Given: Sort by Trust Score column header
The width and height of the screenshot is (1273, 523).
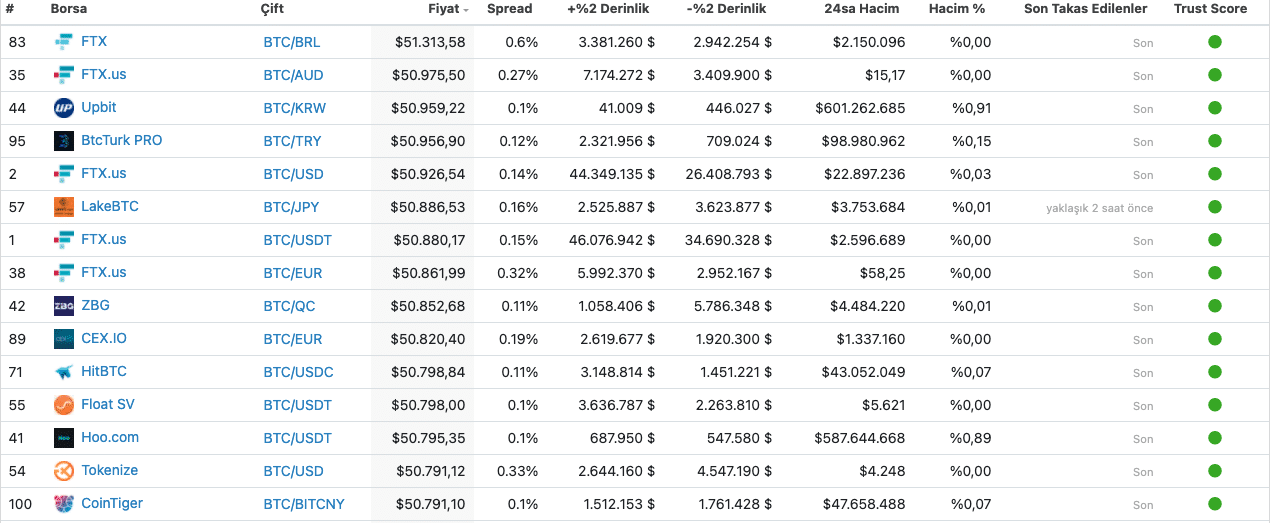Looking at the screenshot, I should pos(1210,9).
